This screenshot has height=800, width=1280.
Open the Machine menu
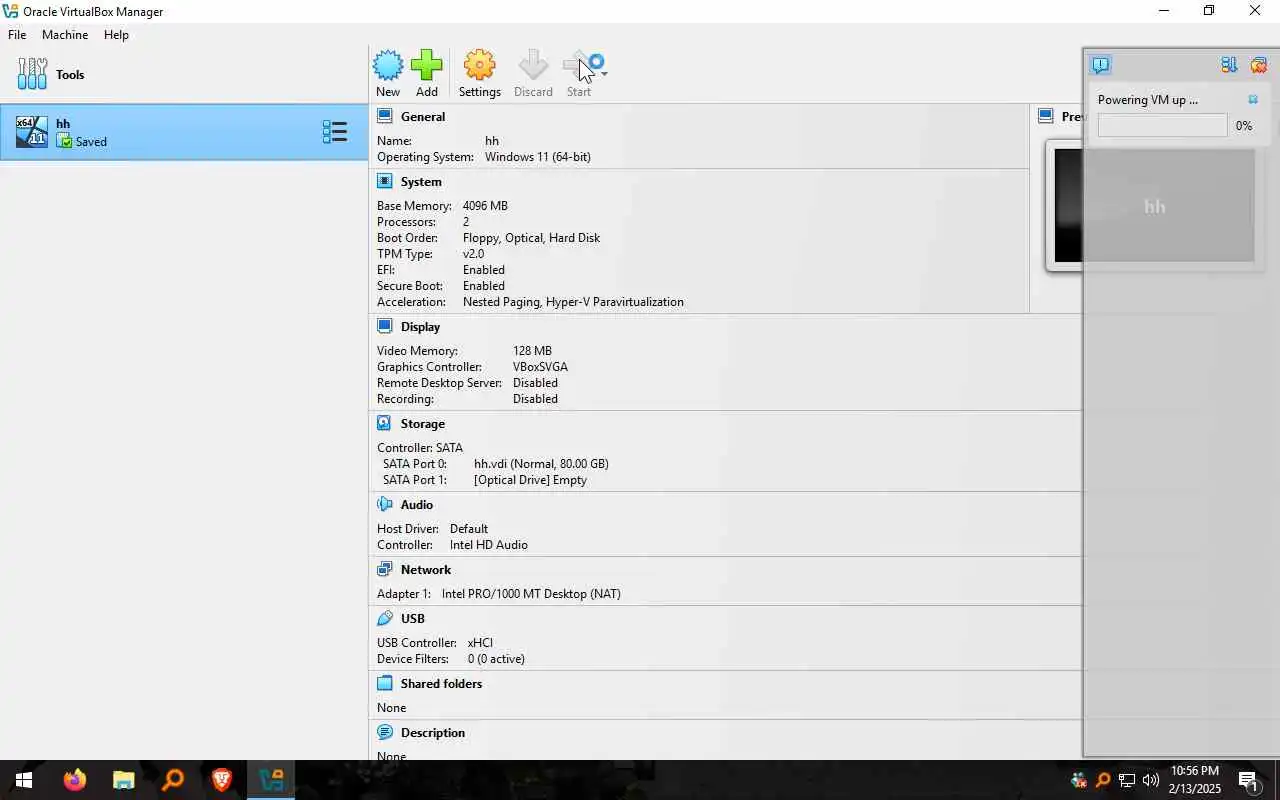[65, 34]
